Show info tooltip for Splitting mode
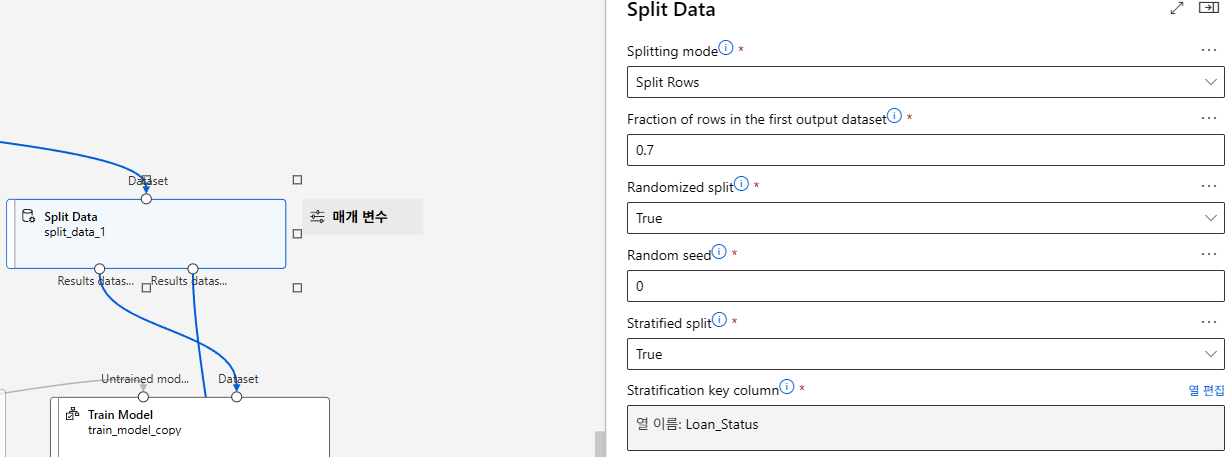Viewport: 1231px width, 457px height. (x=726, y=48)
